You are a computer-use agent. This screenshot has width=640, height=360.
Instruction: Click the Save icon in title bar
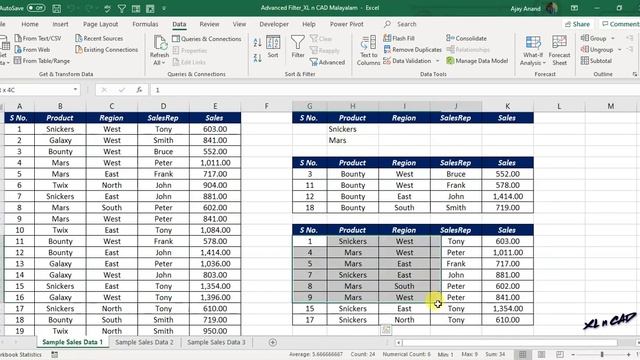click(57, 8)
